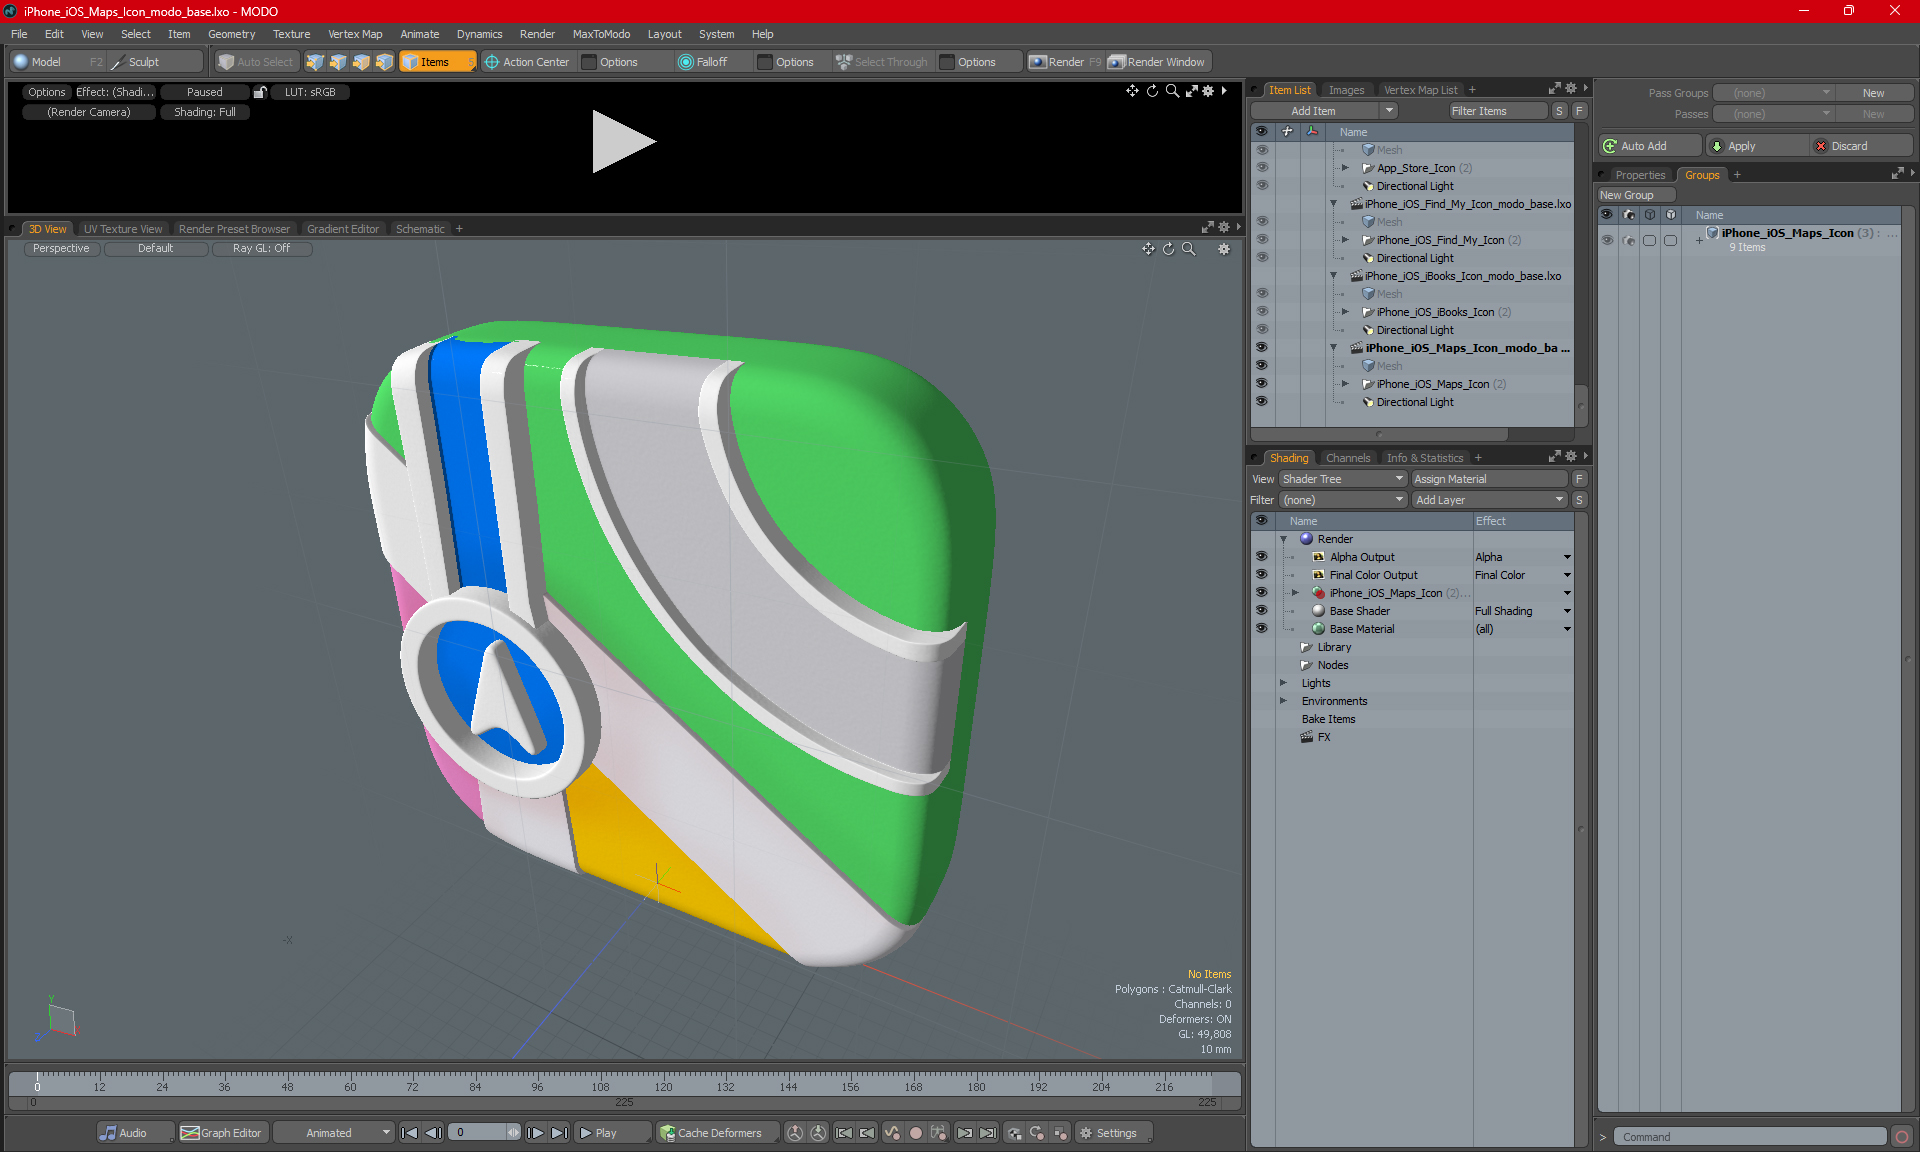Viewport: 1920px width, 1152px height.
Task: Switch to Properties tab
Action: (1640, 175)
